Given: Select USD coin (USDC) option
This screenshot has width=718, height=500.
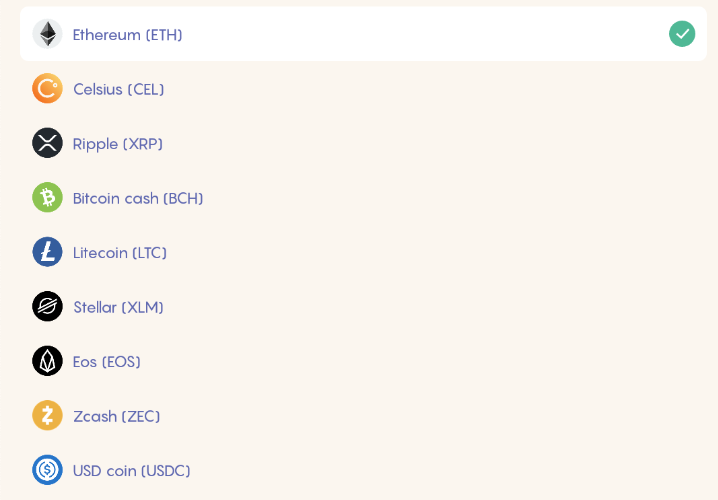Looking at the screenshot, I should coord(131,471).
